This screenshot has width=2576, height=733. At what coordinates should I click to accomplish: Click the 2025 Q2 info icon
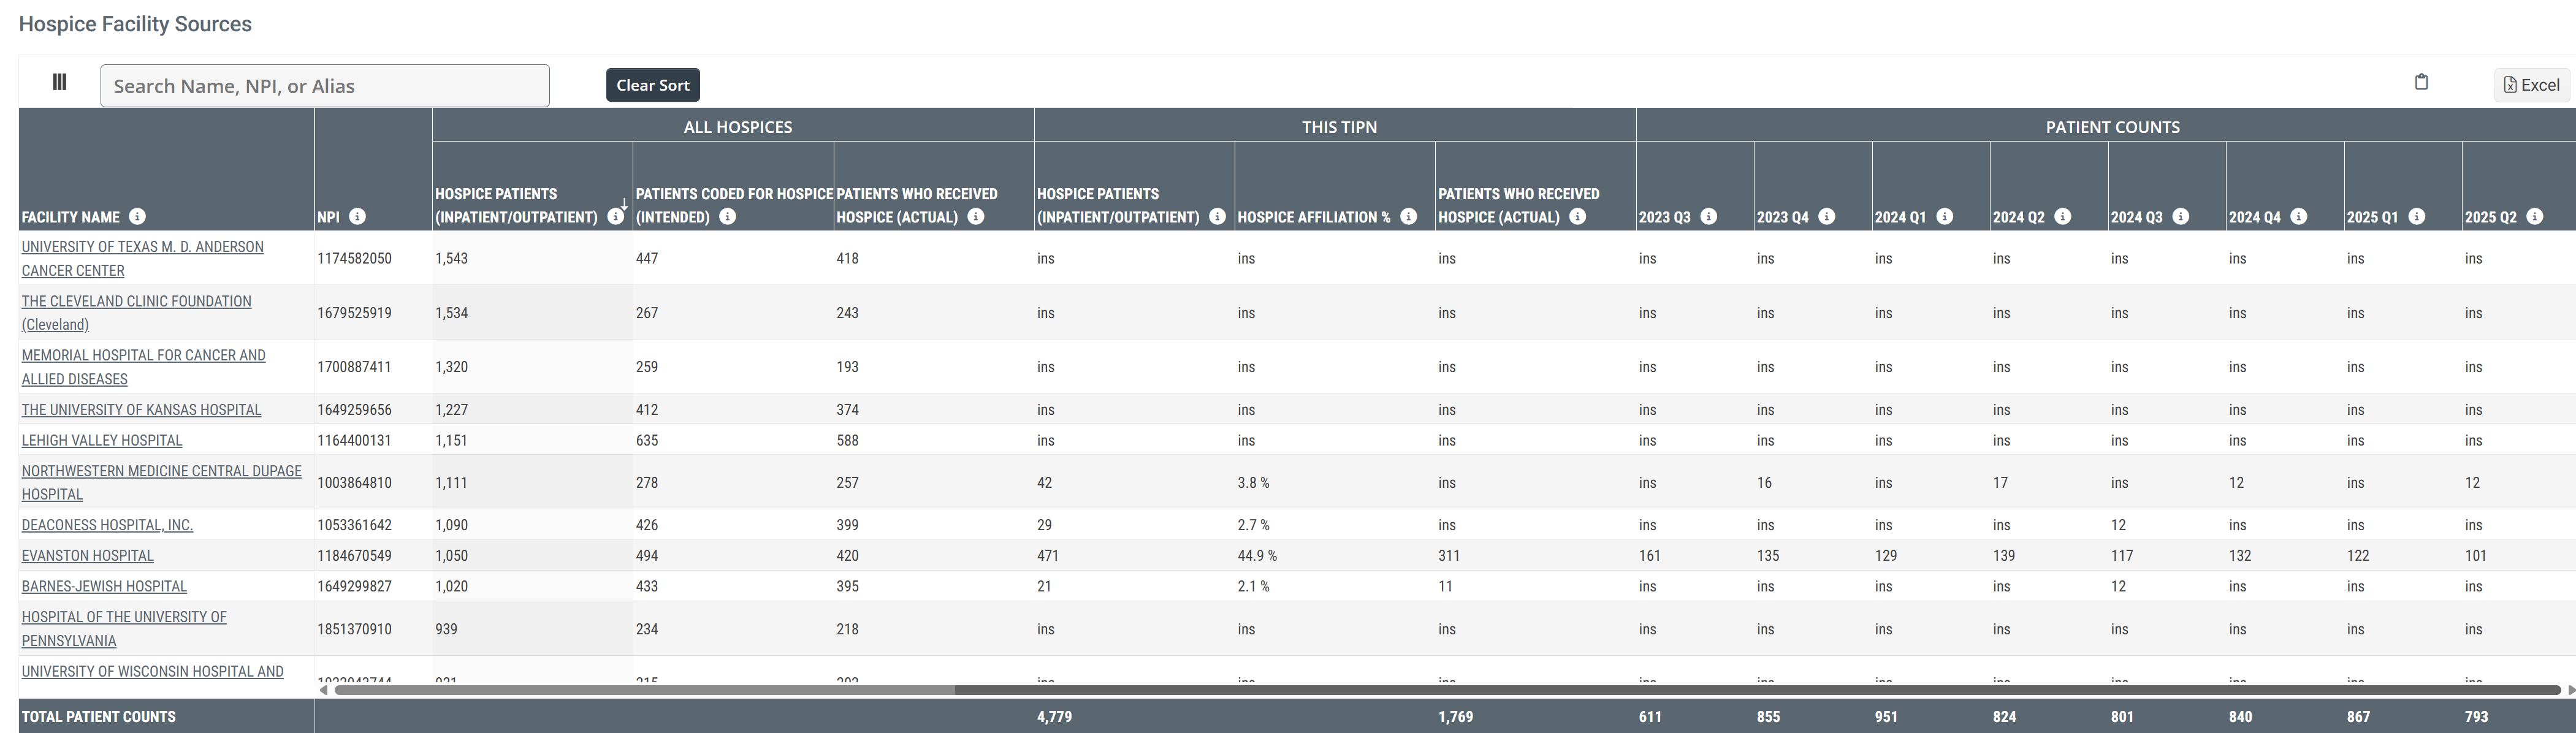[2535, 217]
